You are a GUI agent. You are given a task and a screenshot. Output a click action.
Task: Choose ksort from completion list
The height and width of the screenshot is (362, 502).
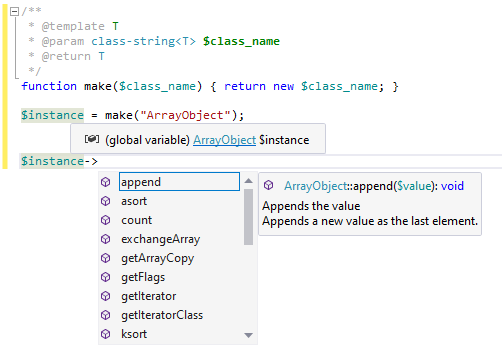pos(134,334)
